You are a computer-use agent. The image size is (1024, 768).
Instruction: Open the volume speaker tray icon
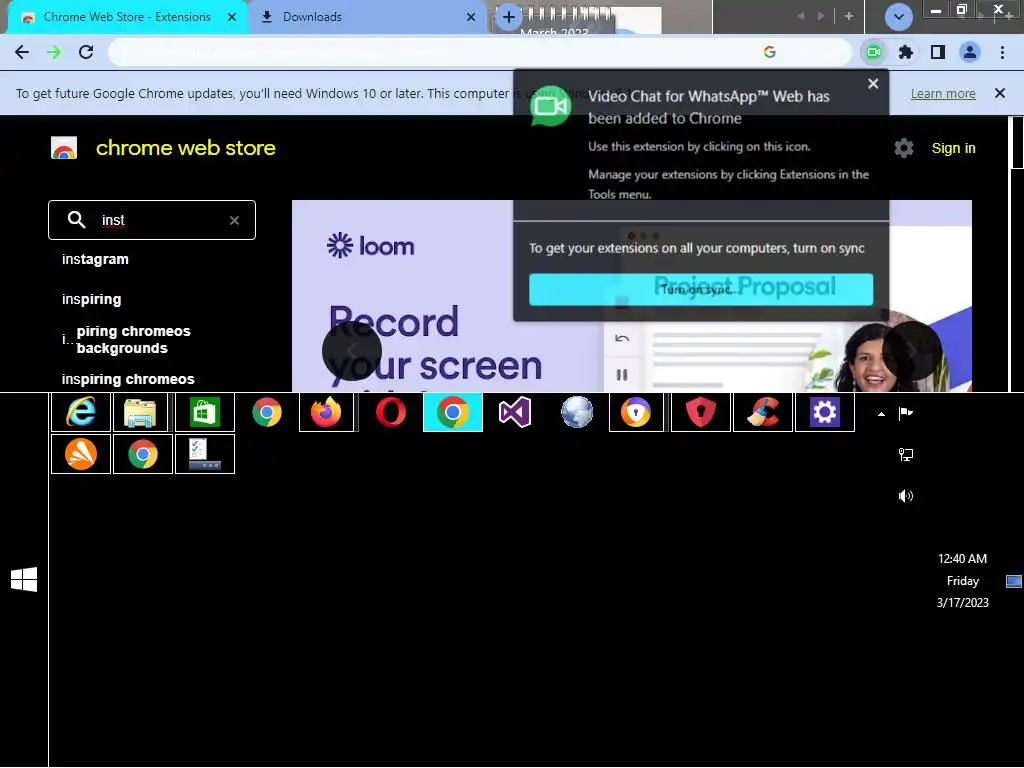[906, 496]
